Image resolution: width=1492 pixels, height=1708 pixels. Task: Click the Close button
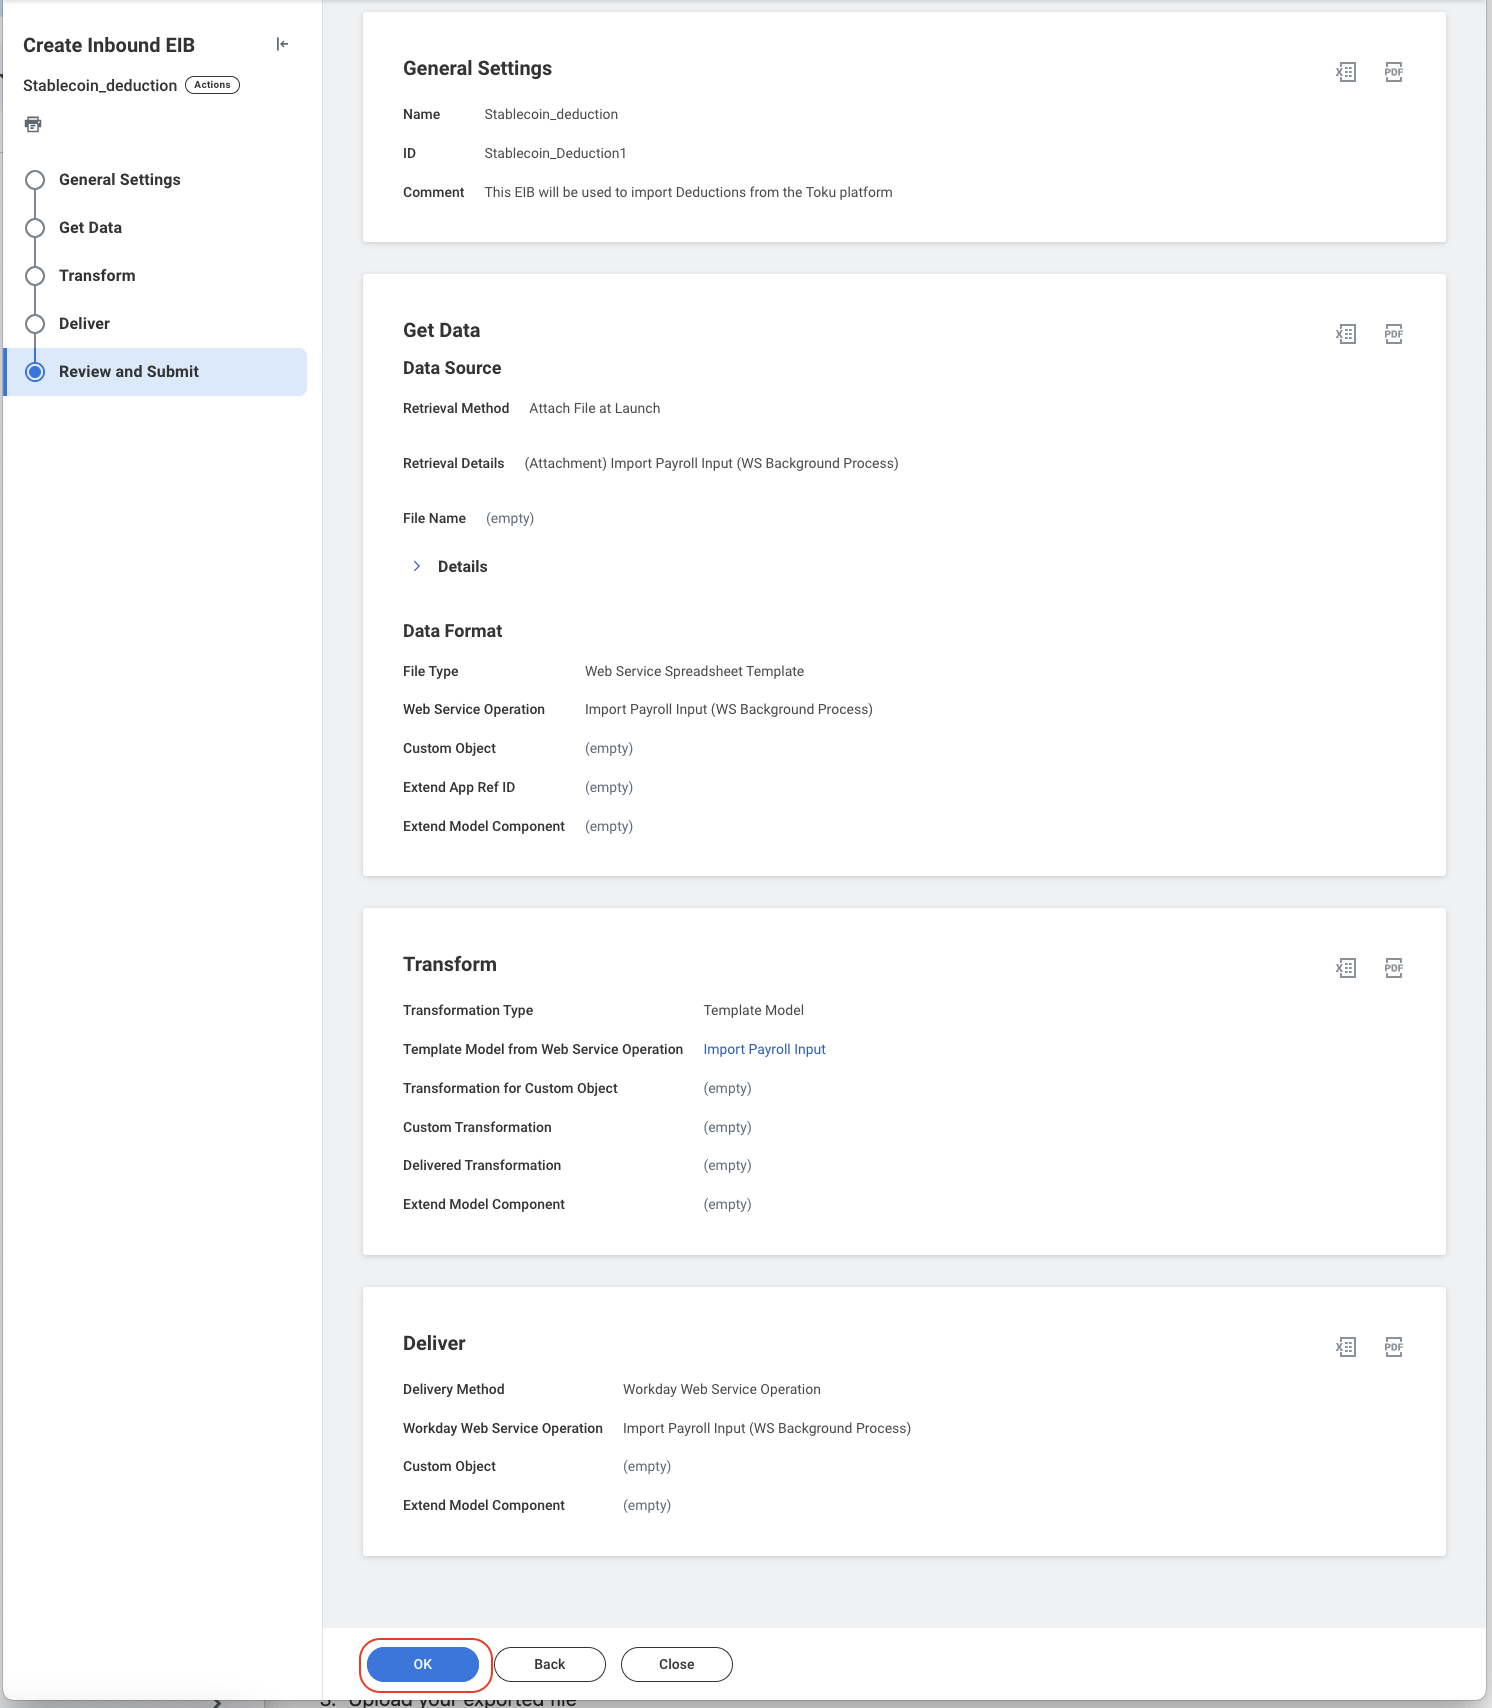coord(676,1664)
